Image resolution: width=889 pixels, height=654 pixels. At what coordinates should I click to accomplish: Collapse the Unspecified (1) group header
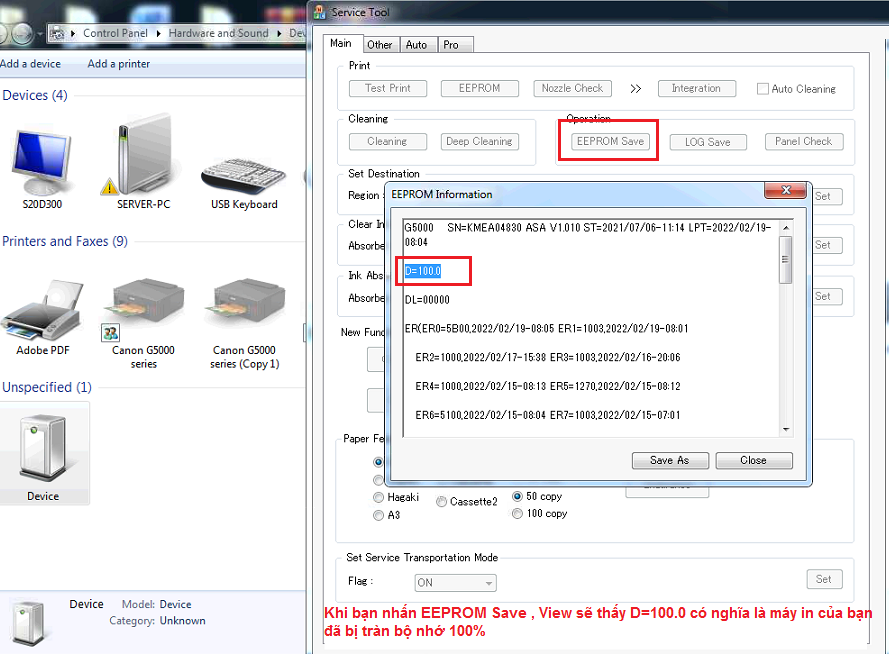tap(46, 387)
